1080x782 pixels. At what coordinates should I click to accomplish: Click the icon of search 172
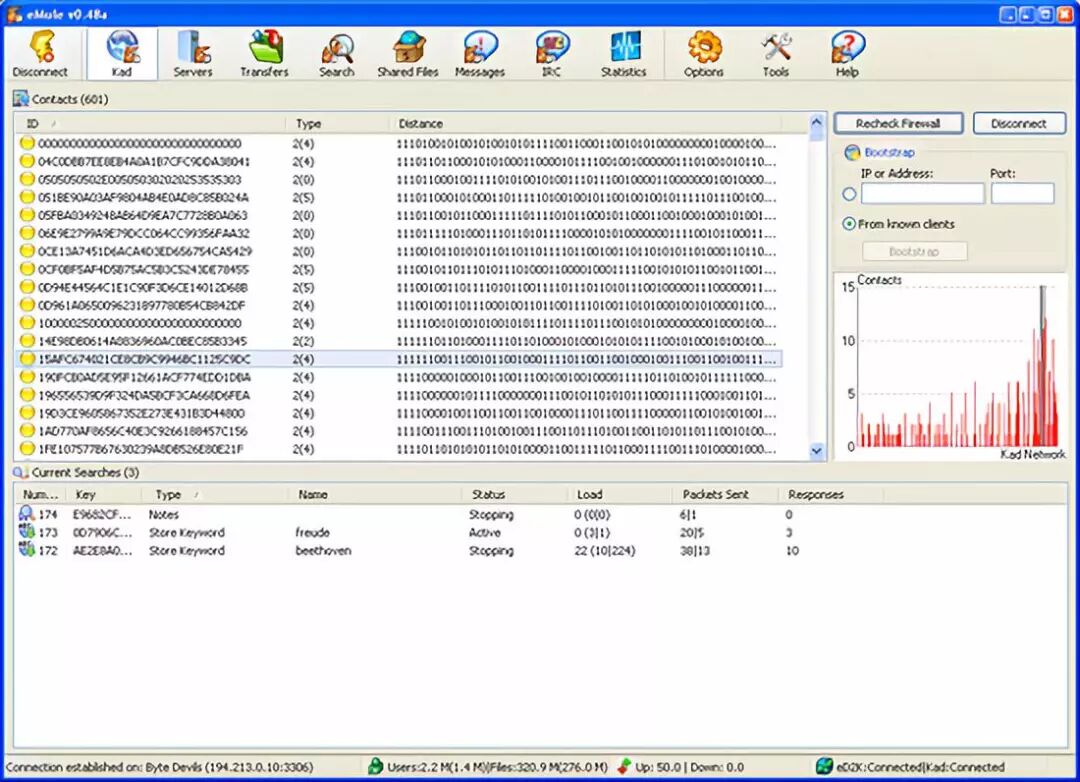[x=26, y=550]
